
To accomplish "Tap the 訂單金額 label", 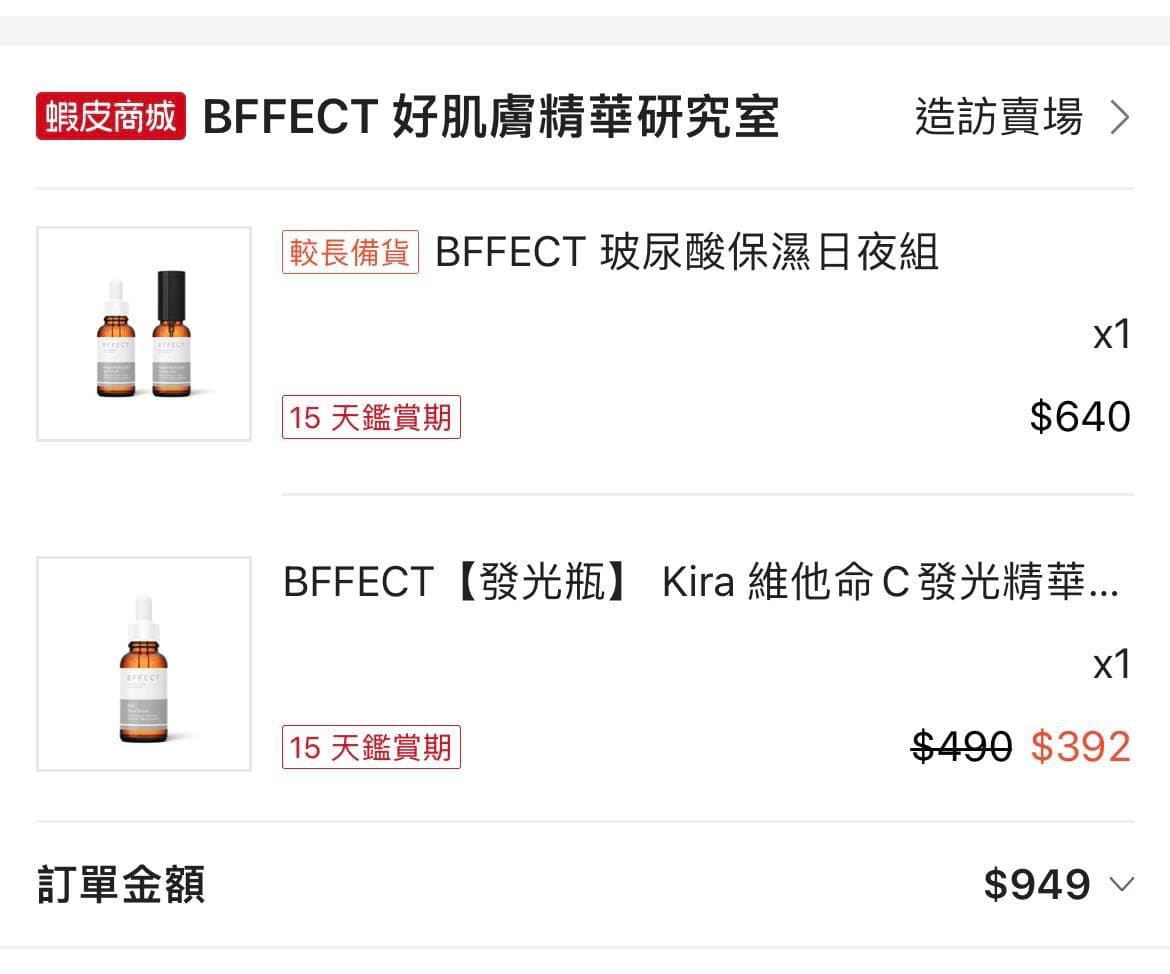I will pos(121,885).
